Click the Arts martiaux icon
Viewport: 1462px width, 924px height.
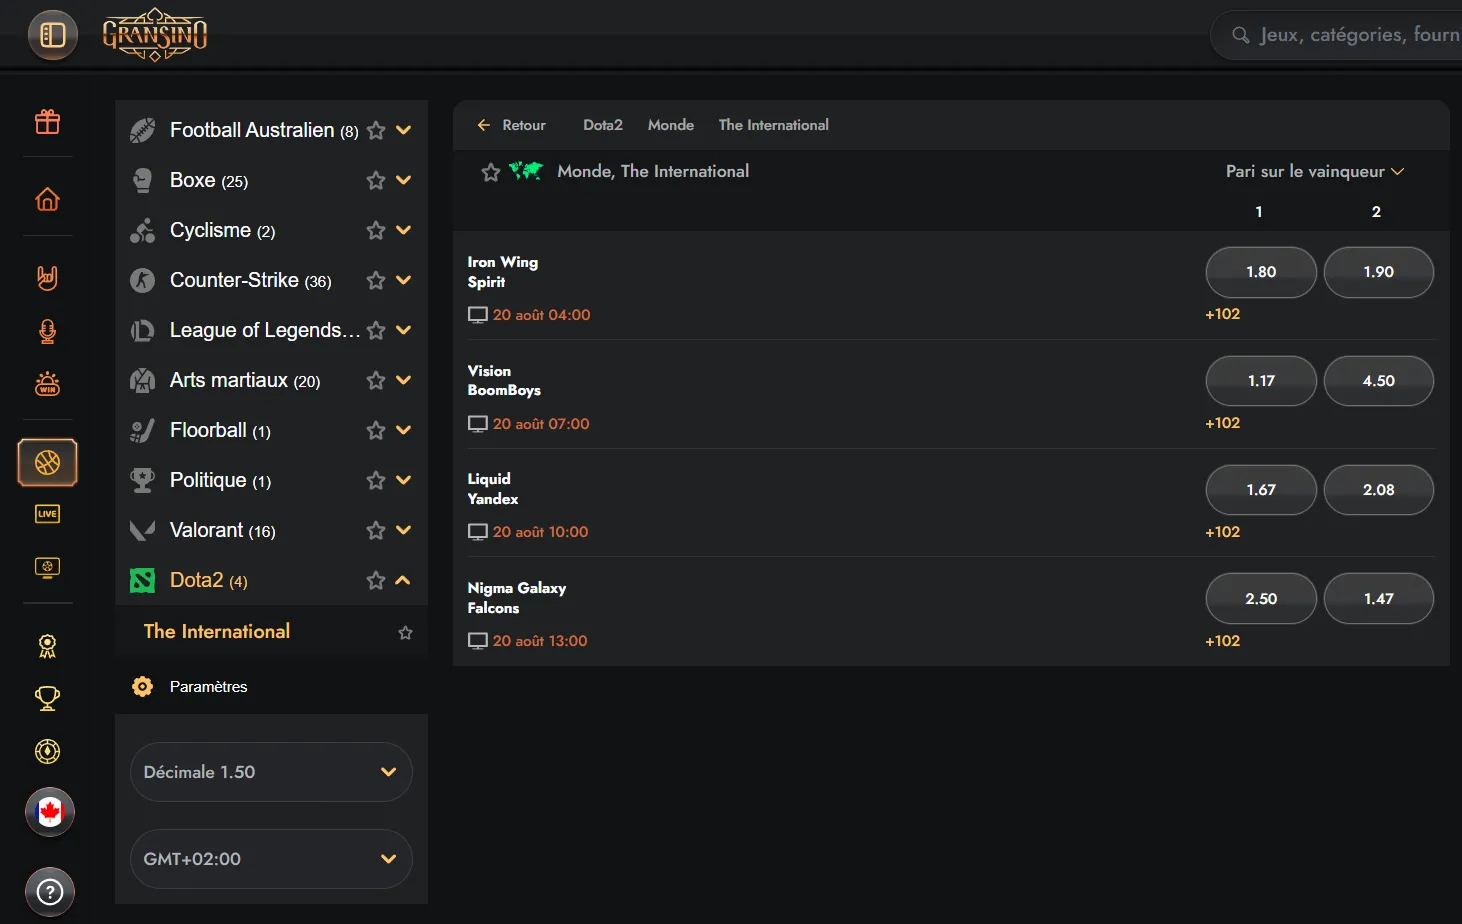coord(143,380)
